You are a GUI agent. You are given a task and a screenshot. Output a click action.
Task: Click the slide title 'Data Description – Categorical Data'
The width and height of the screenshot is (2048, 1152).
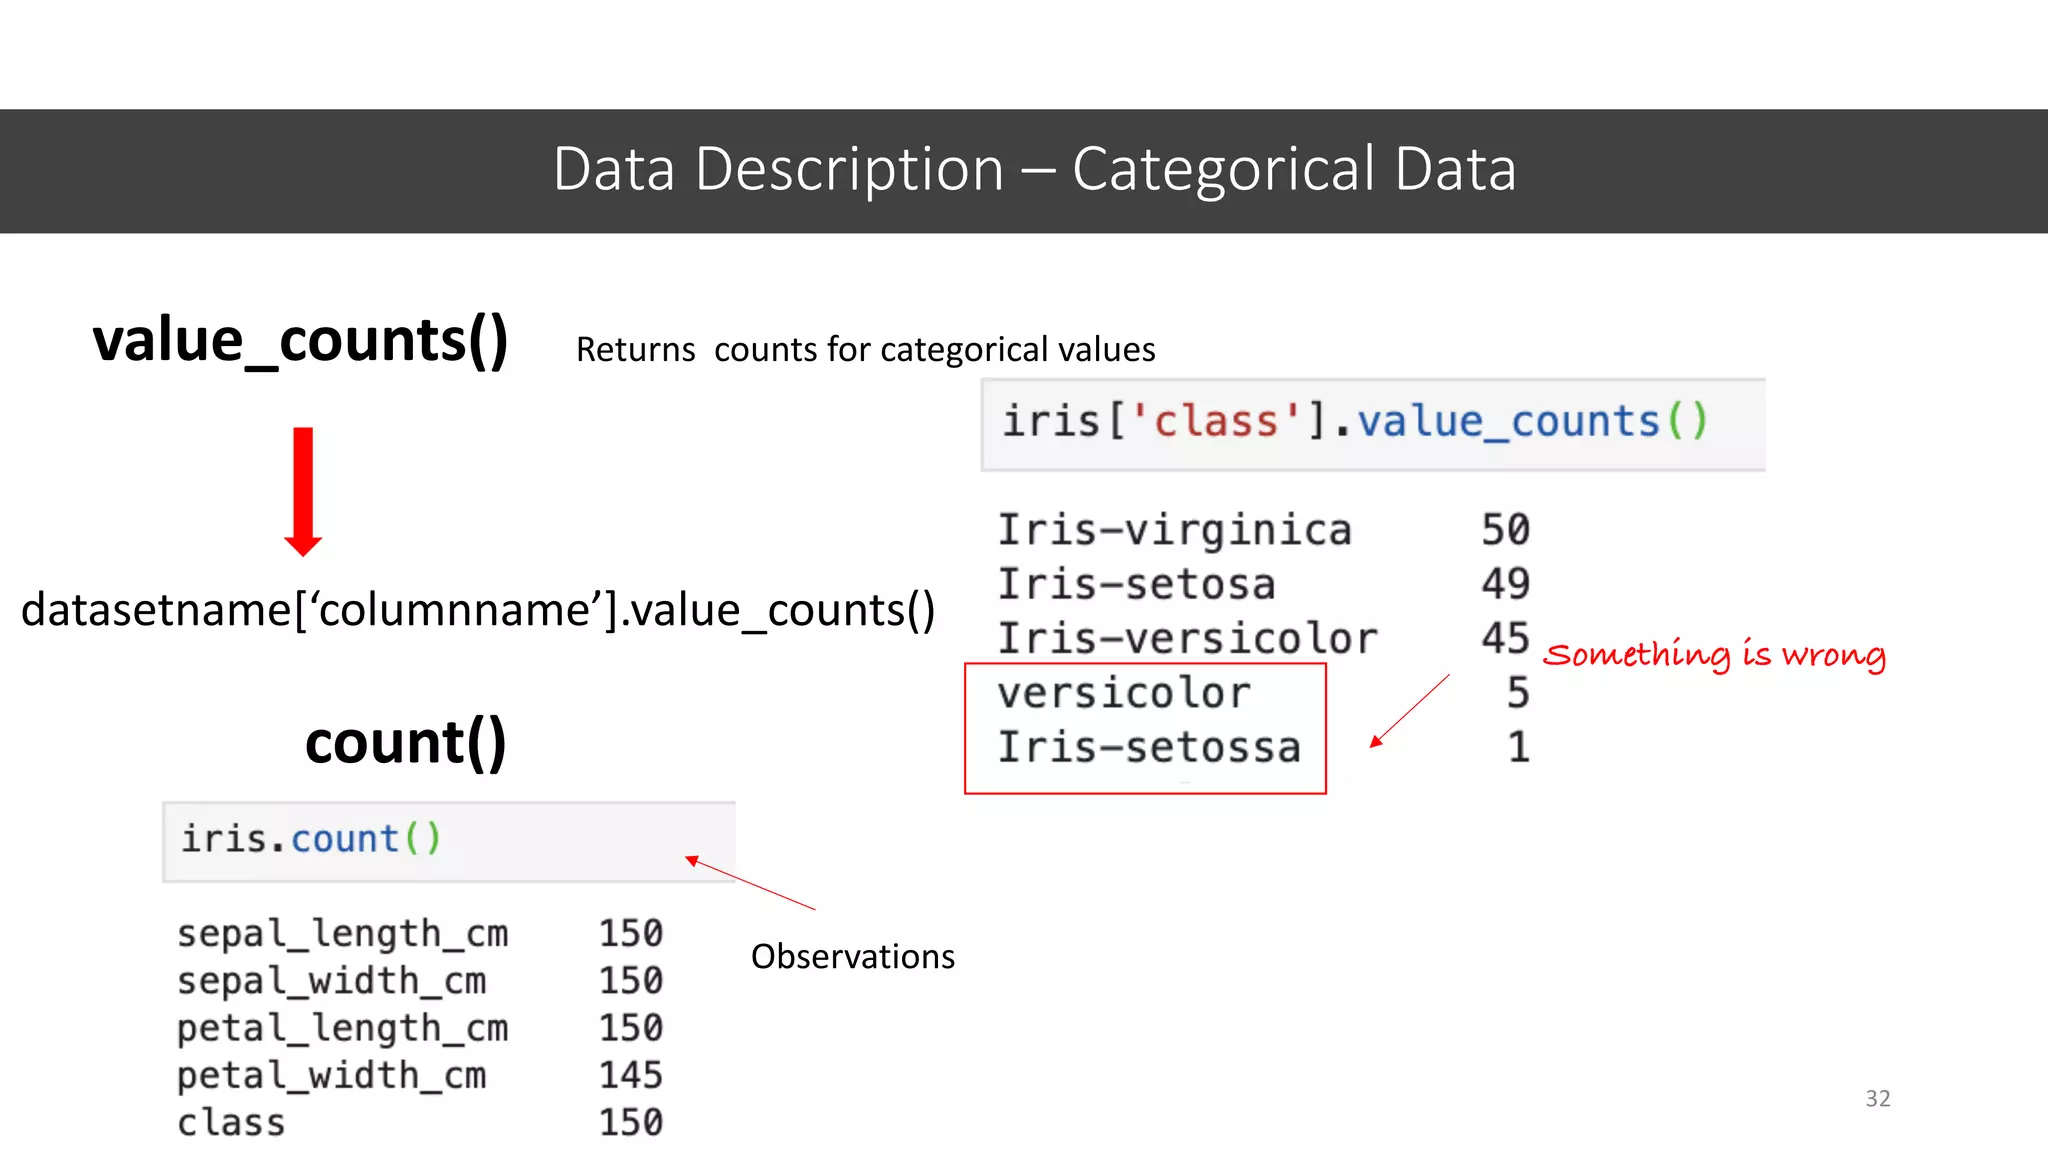click(x=1035, y=169)
